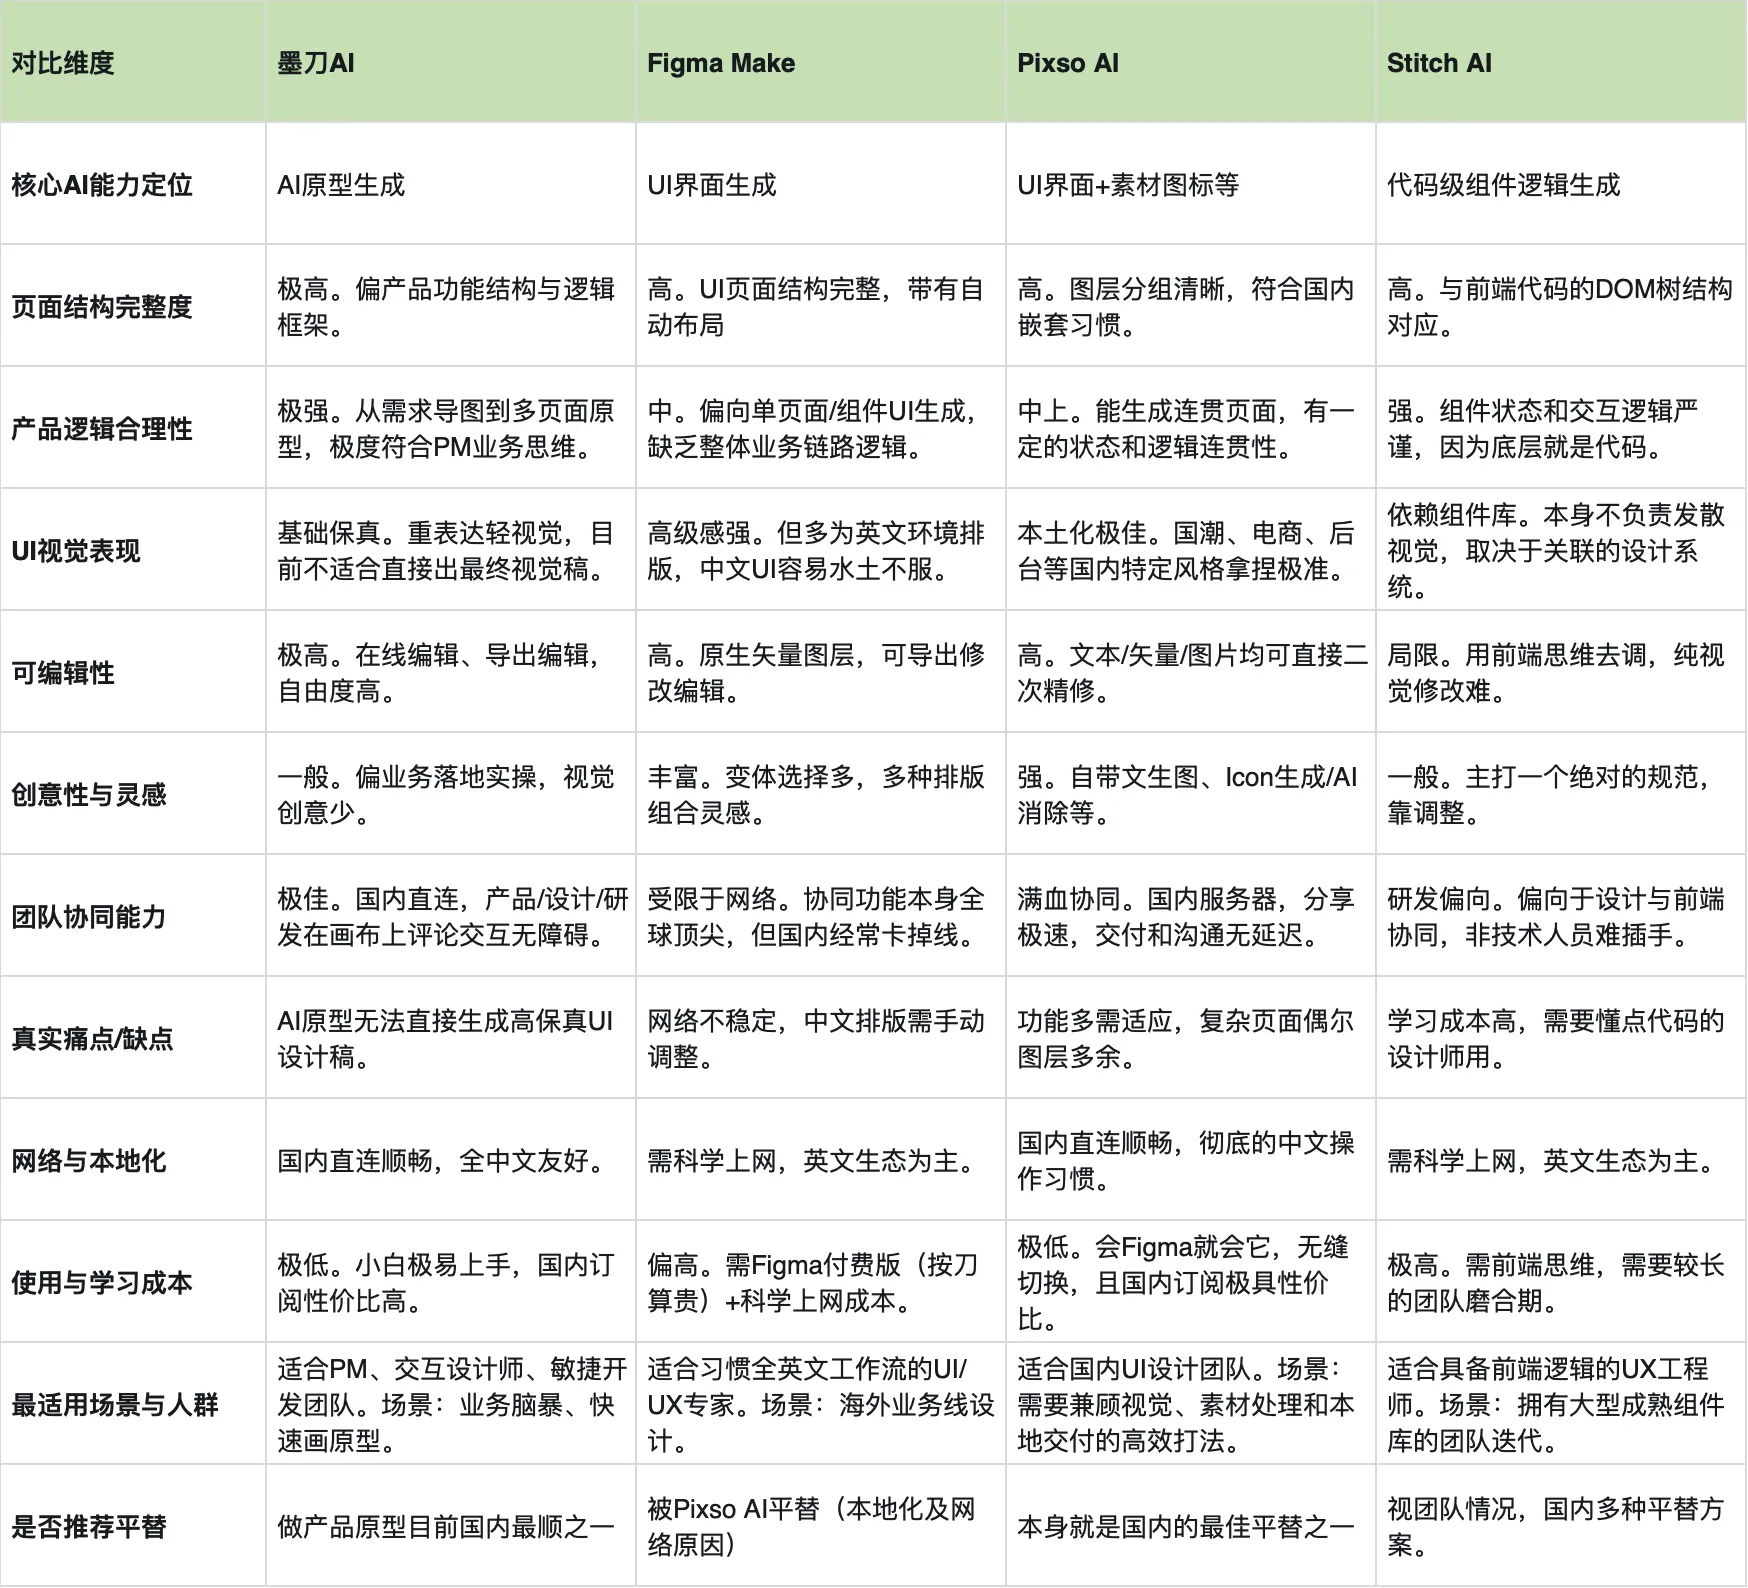Click cell 被Pixso AI平替（本地化及网络原因）

point(821,1526)
